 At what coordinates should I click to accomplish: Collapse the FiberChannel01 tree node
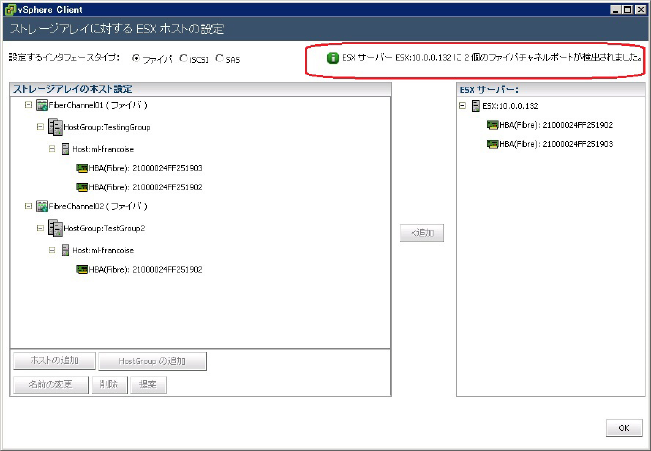point(28,105)
